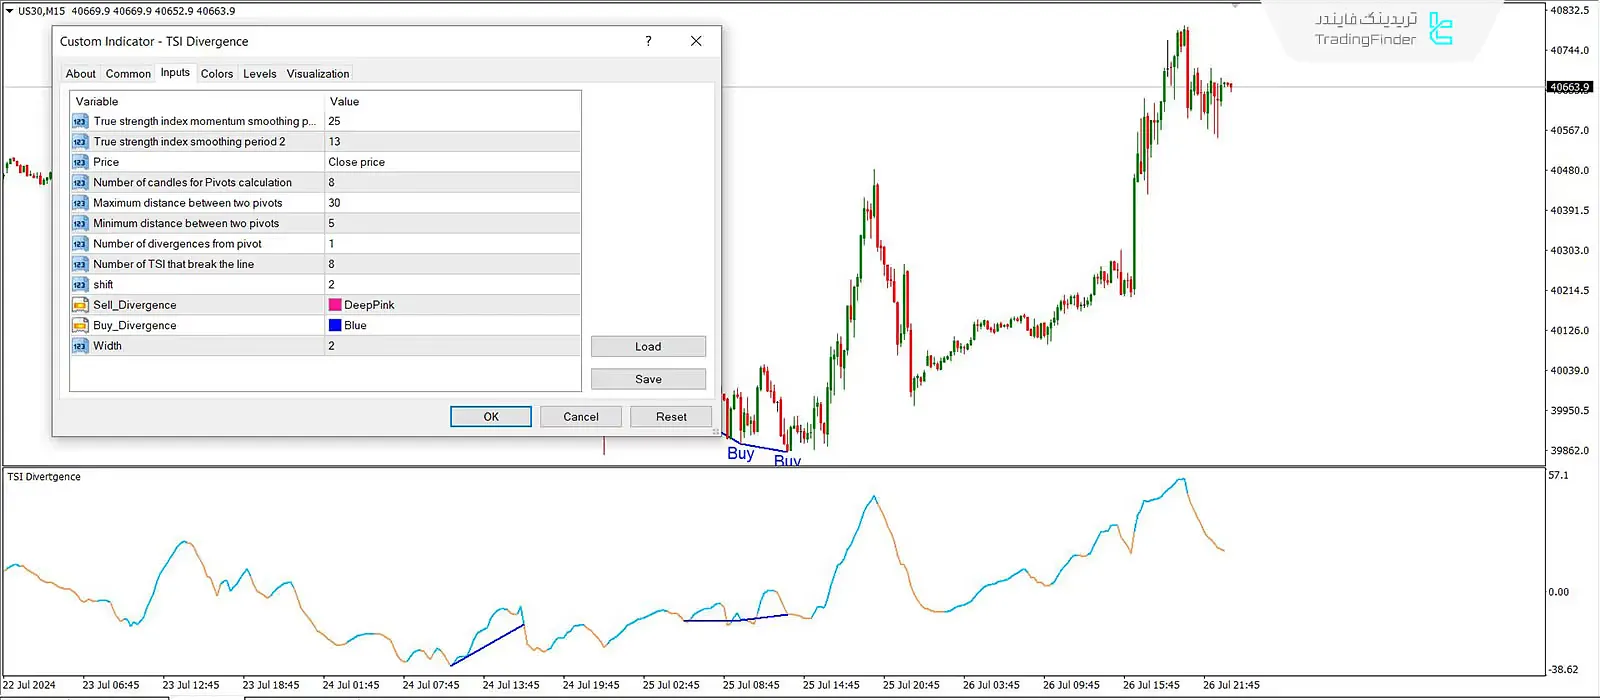Open the Visualization tab
This screenshot has height=700, width=1600.
(x=318, y=74)
